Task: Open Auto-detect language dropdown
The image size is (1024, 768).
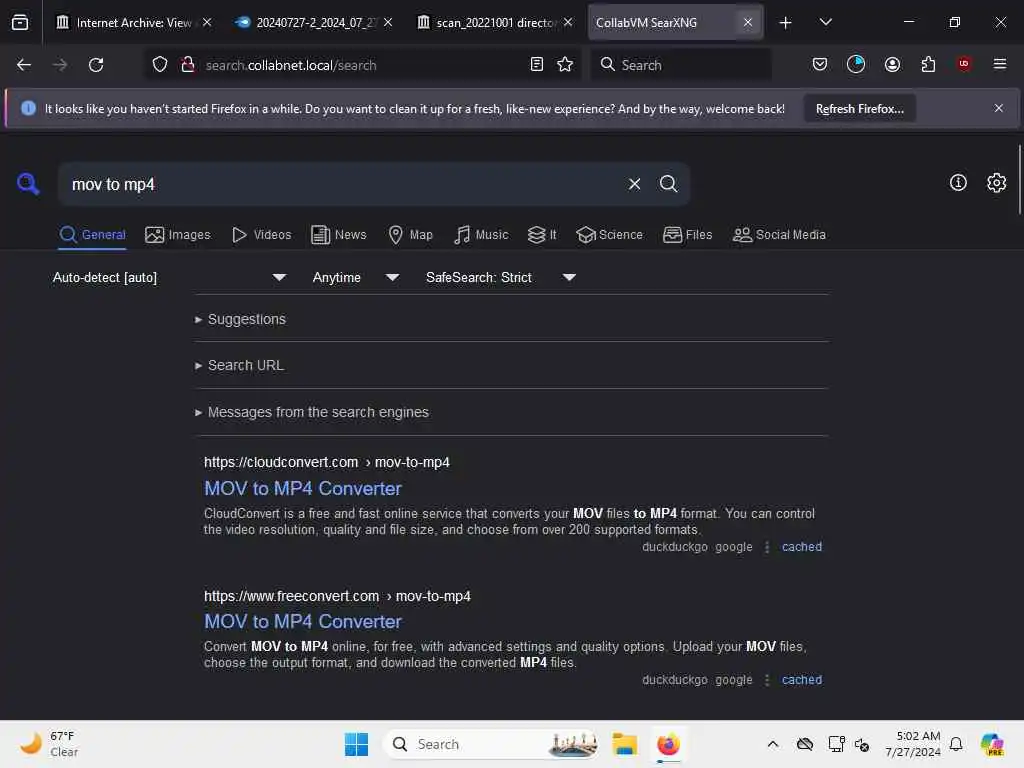Action: (169, 278)
